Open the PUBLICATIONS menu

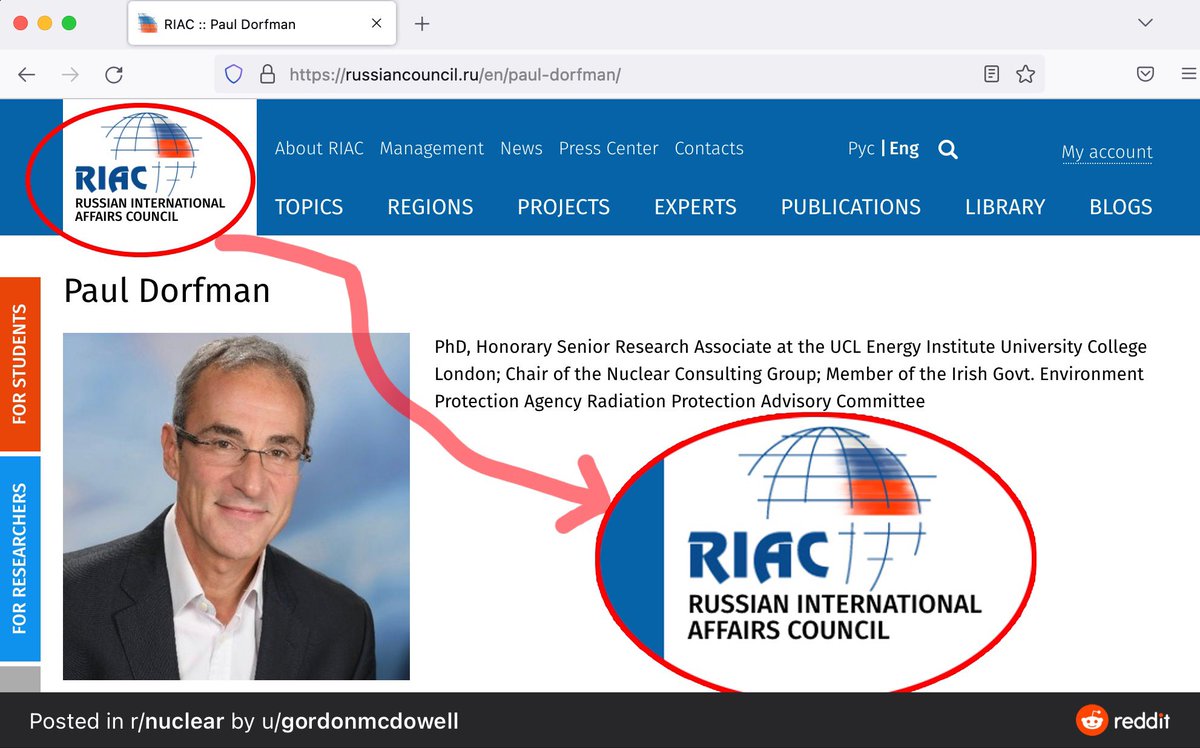pyautogui.click(x=851, y=207)
